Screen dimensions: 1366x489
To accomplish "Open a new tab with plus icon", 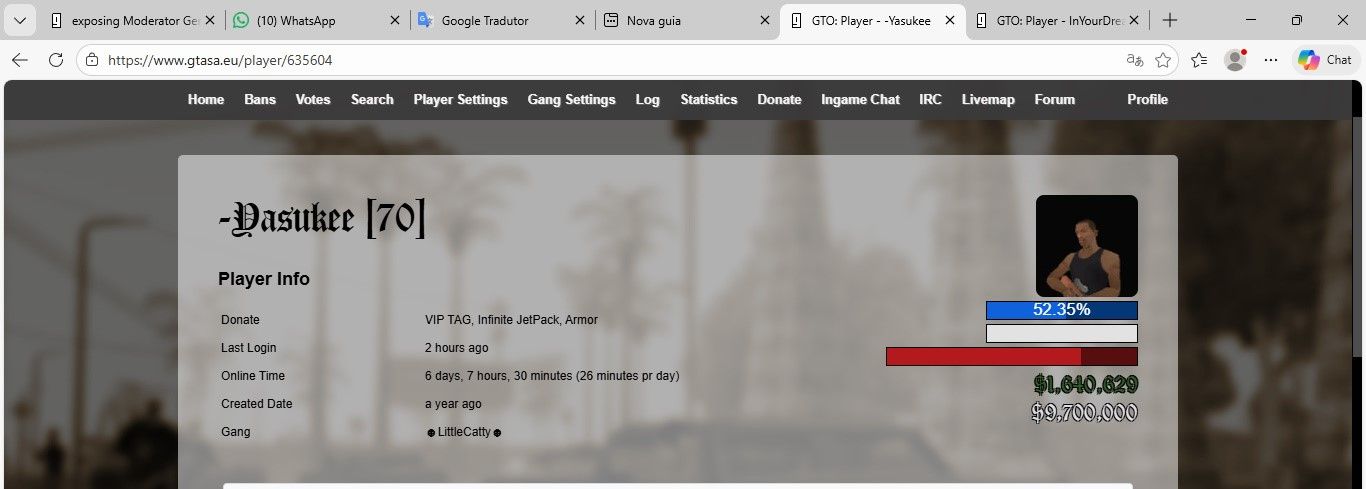I will pos(1170,20).
